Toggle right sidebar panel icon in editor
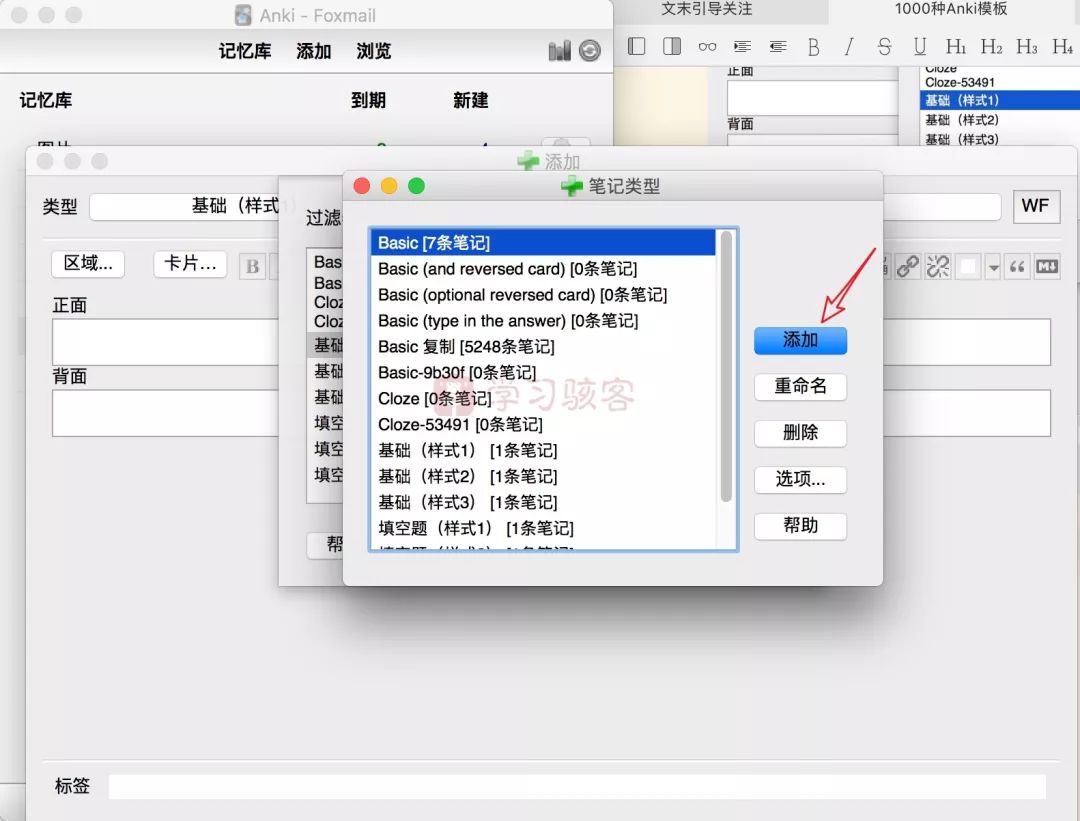Image resolution: width=1080 pixels, height=821 pixels. point(672,46)
